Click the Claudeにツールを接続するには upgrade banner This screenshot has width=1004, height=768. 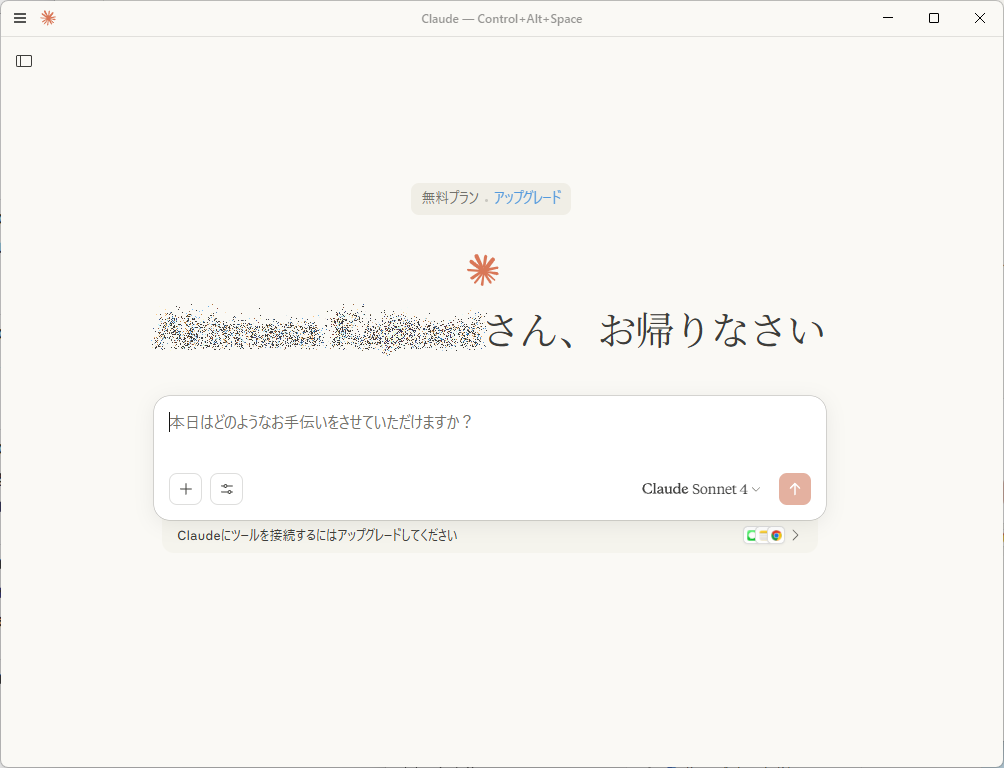tap(490, 535)
